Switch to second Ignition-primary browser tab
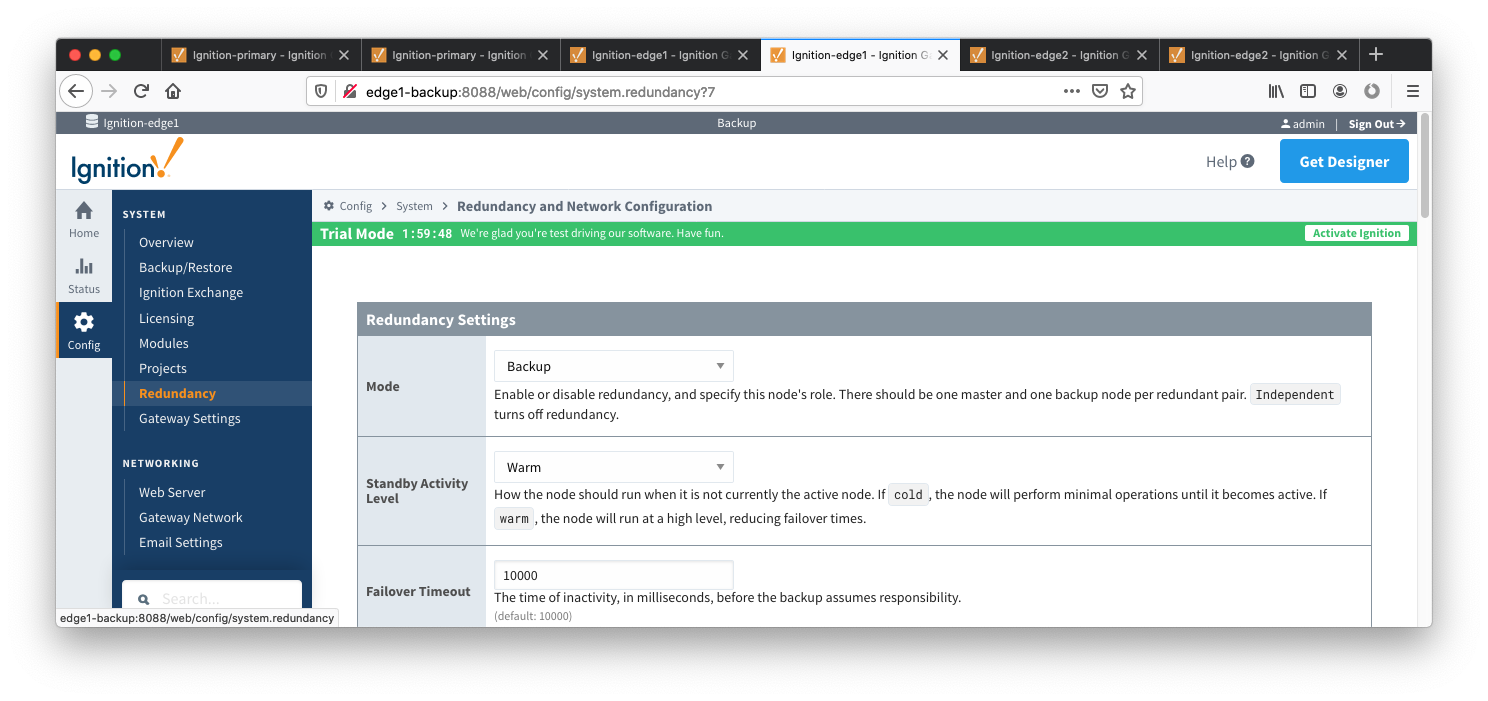Image resolution: width=1488 pixels, height=701 pixels. (460, 55)
